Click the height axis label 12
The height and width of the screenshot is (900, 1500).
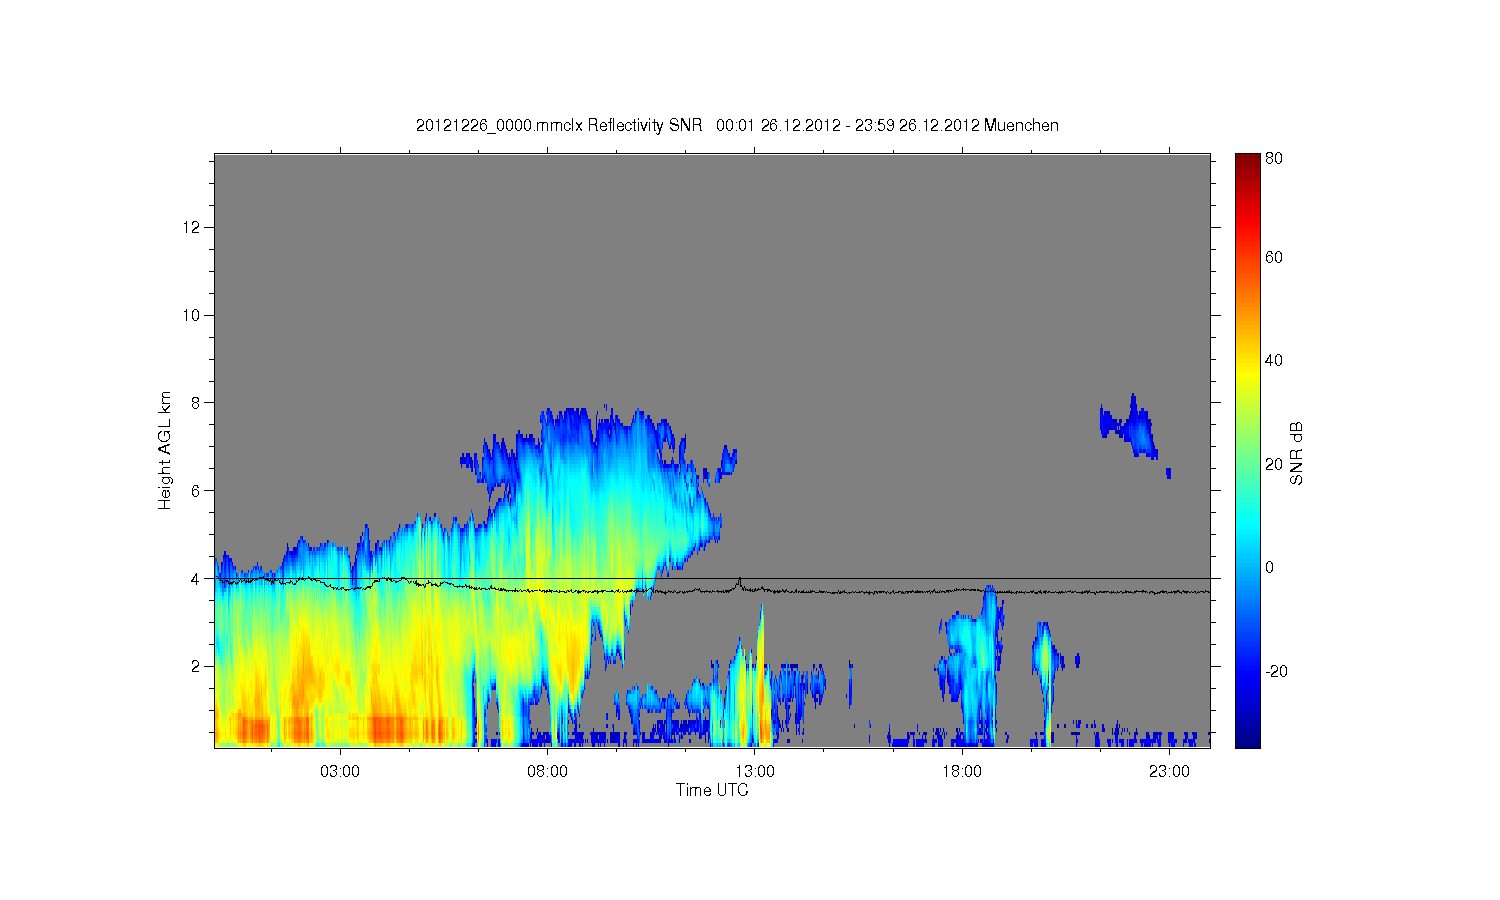(x=192, y=228)
